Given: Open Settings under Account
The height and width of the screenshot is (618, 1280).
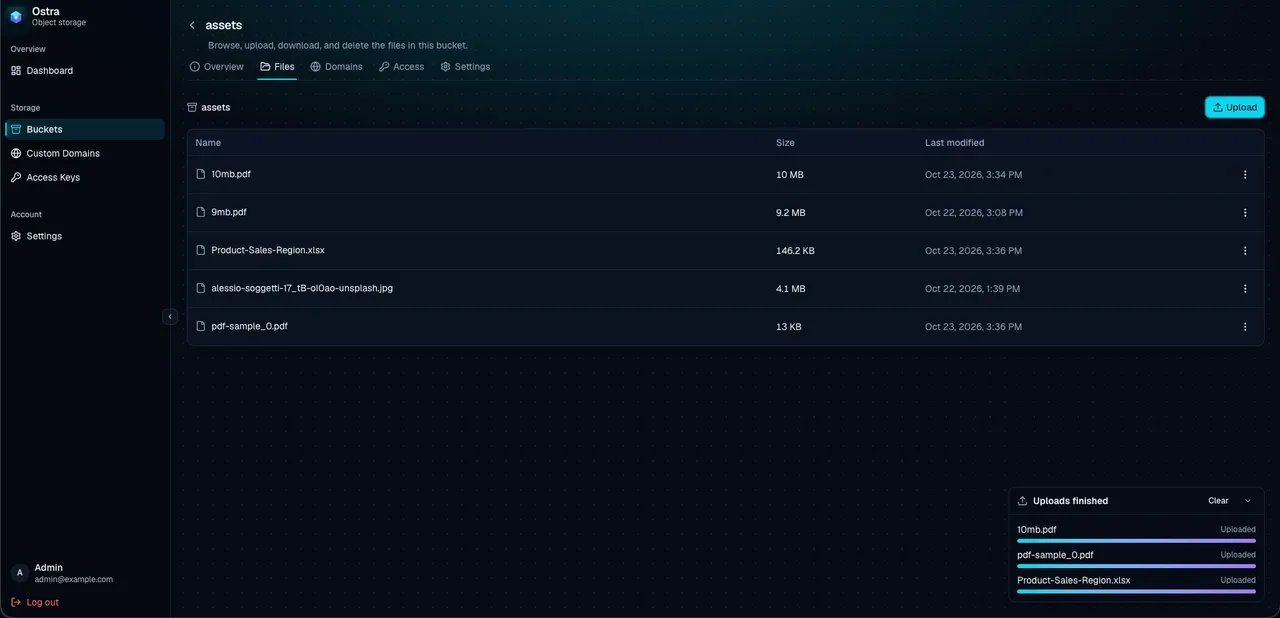Looking at the screenshot, I should tap(84, 236).
